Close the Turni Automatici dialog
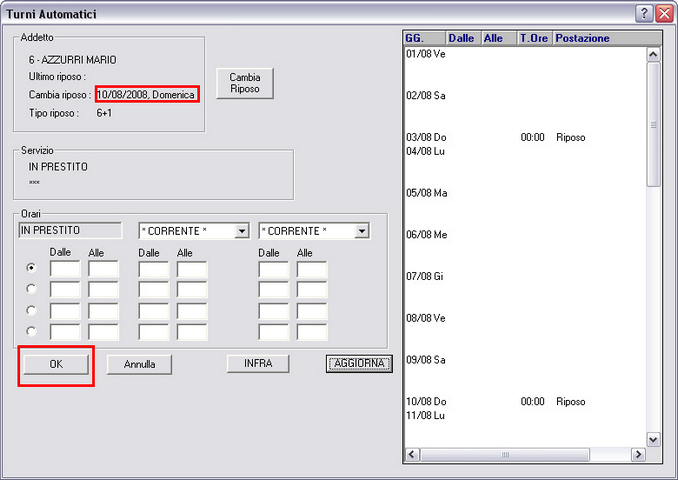Viewport: 678px width, 480px height. tap(664, 13)
